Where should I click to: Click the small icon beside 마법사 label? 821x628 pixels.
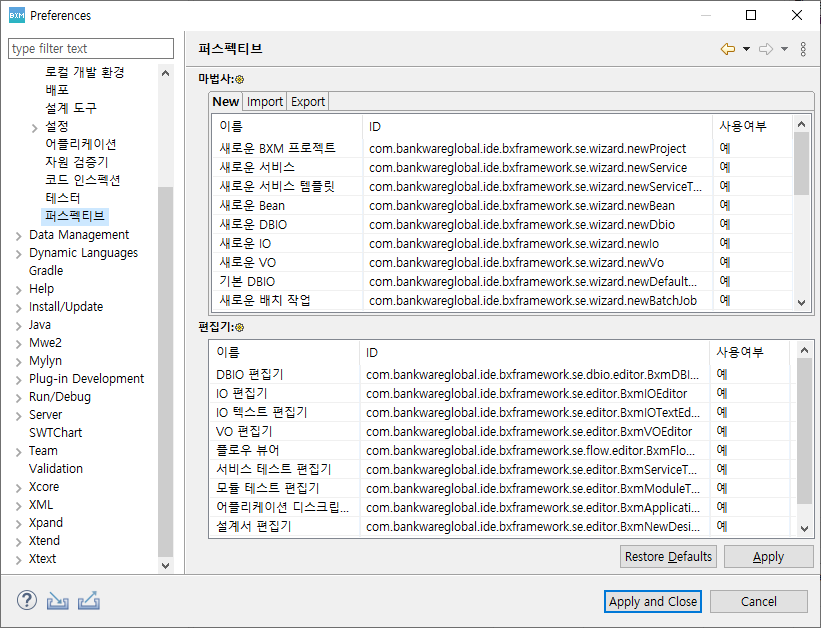[240, 79]
